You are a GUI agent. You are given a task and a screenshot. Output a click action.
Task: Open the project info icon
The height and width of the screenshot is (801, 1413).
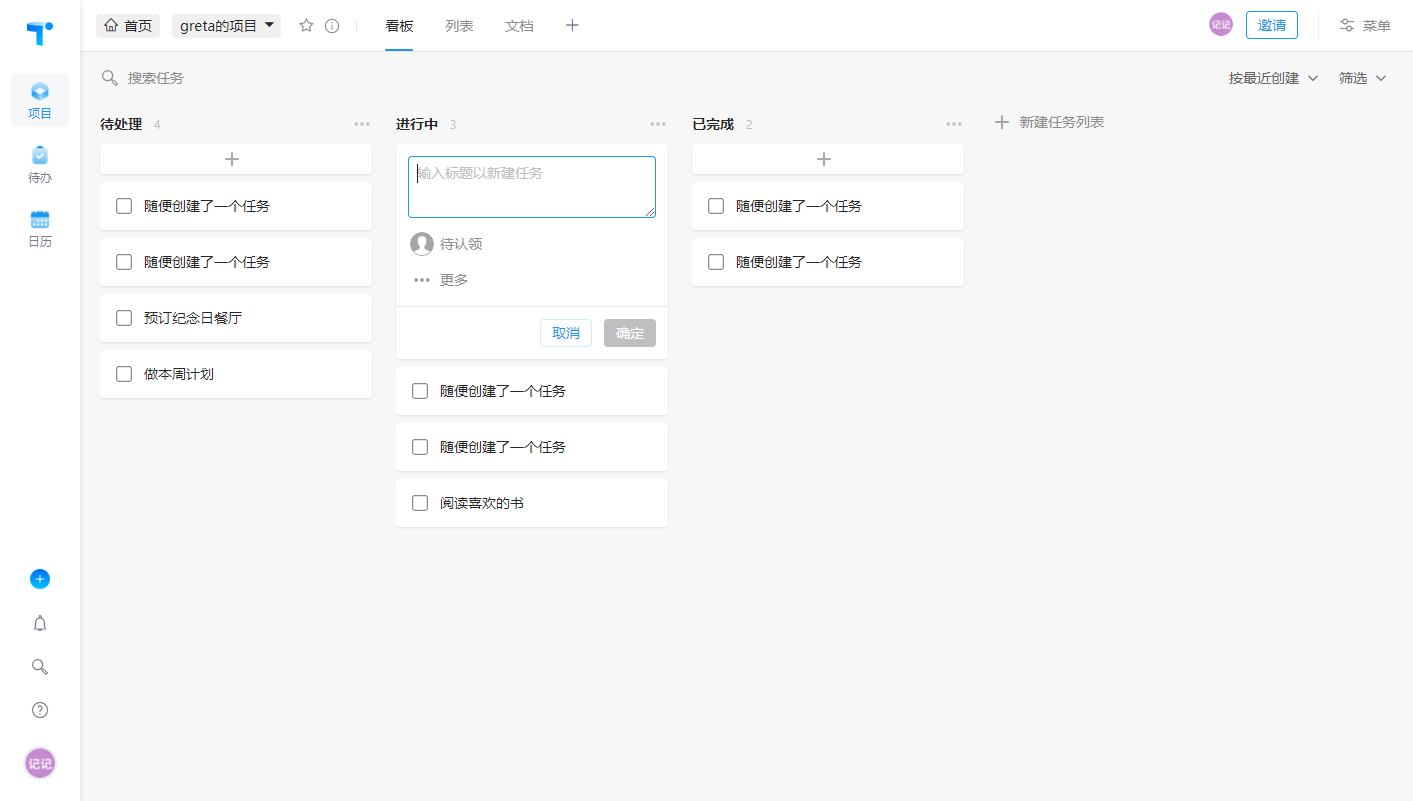[332, 26]
